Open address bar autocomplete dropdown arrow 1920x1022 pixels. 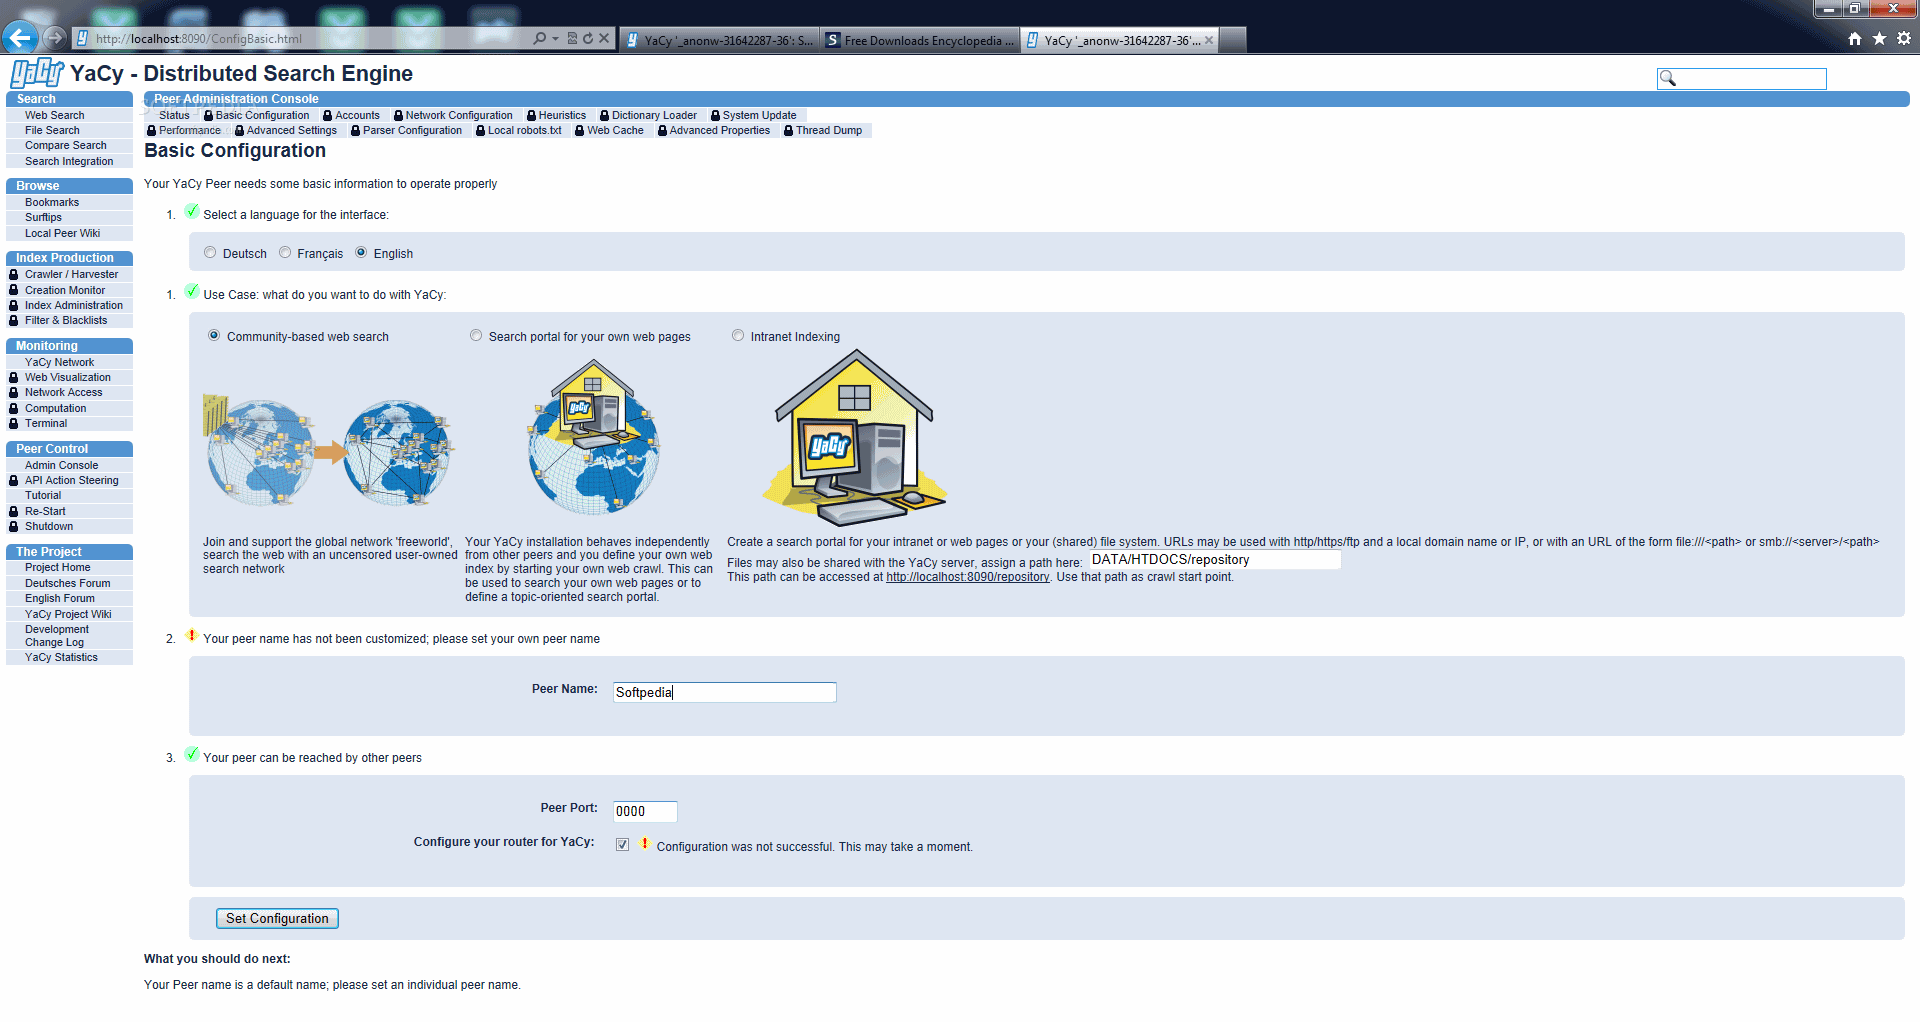click(555, 39)
